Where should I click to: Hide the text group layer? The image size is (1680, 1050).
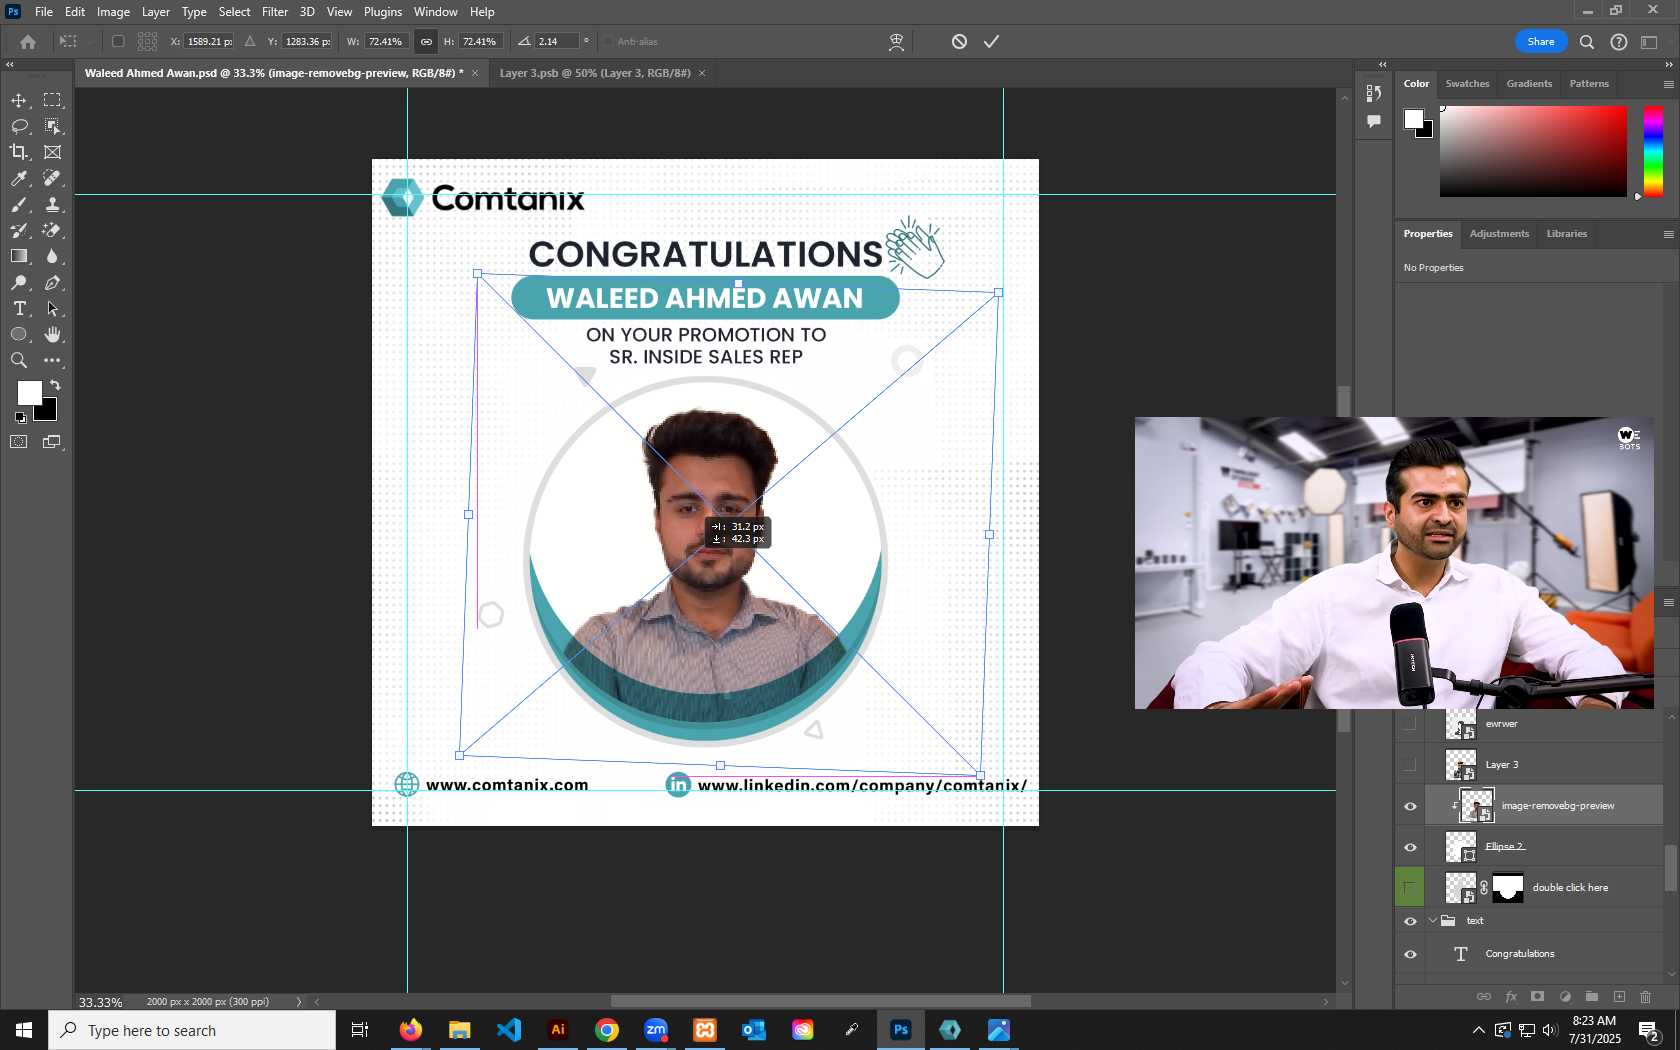(x=1410, y=921)
